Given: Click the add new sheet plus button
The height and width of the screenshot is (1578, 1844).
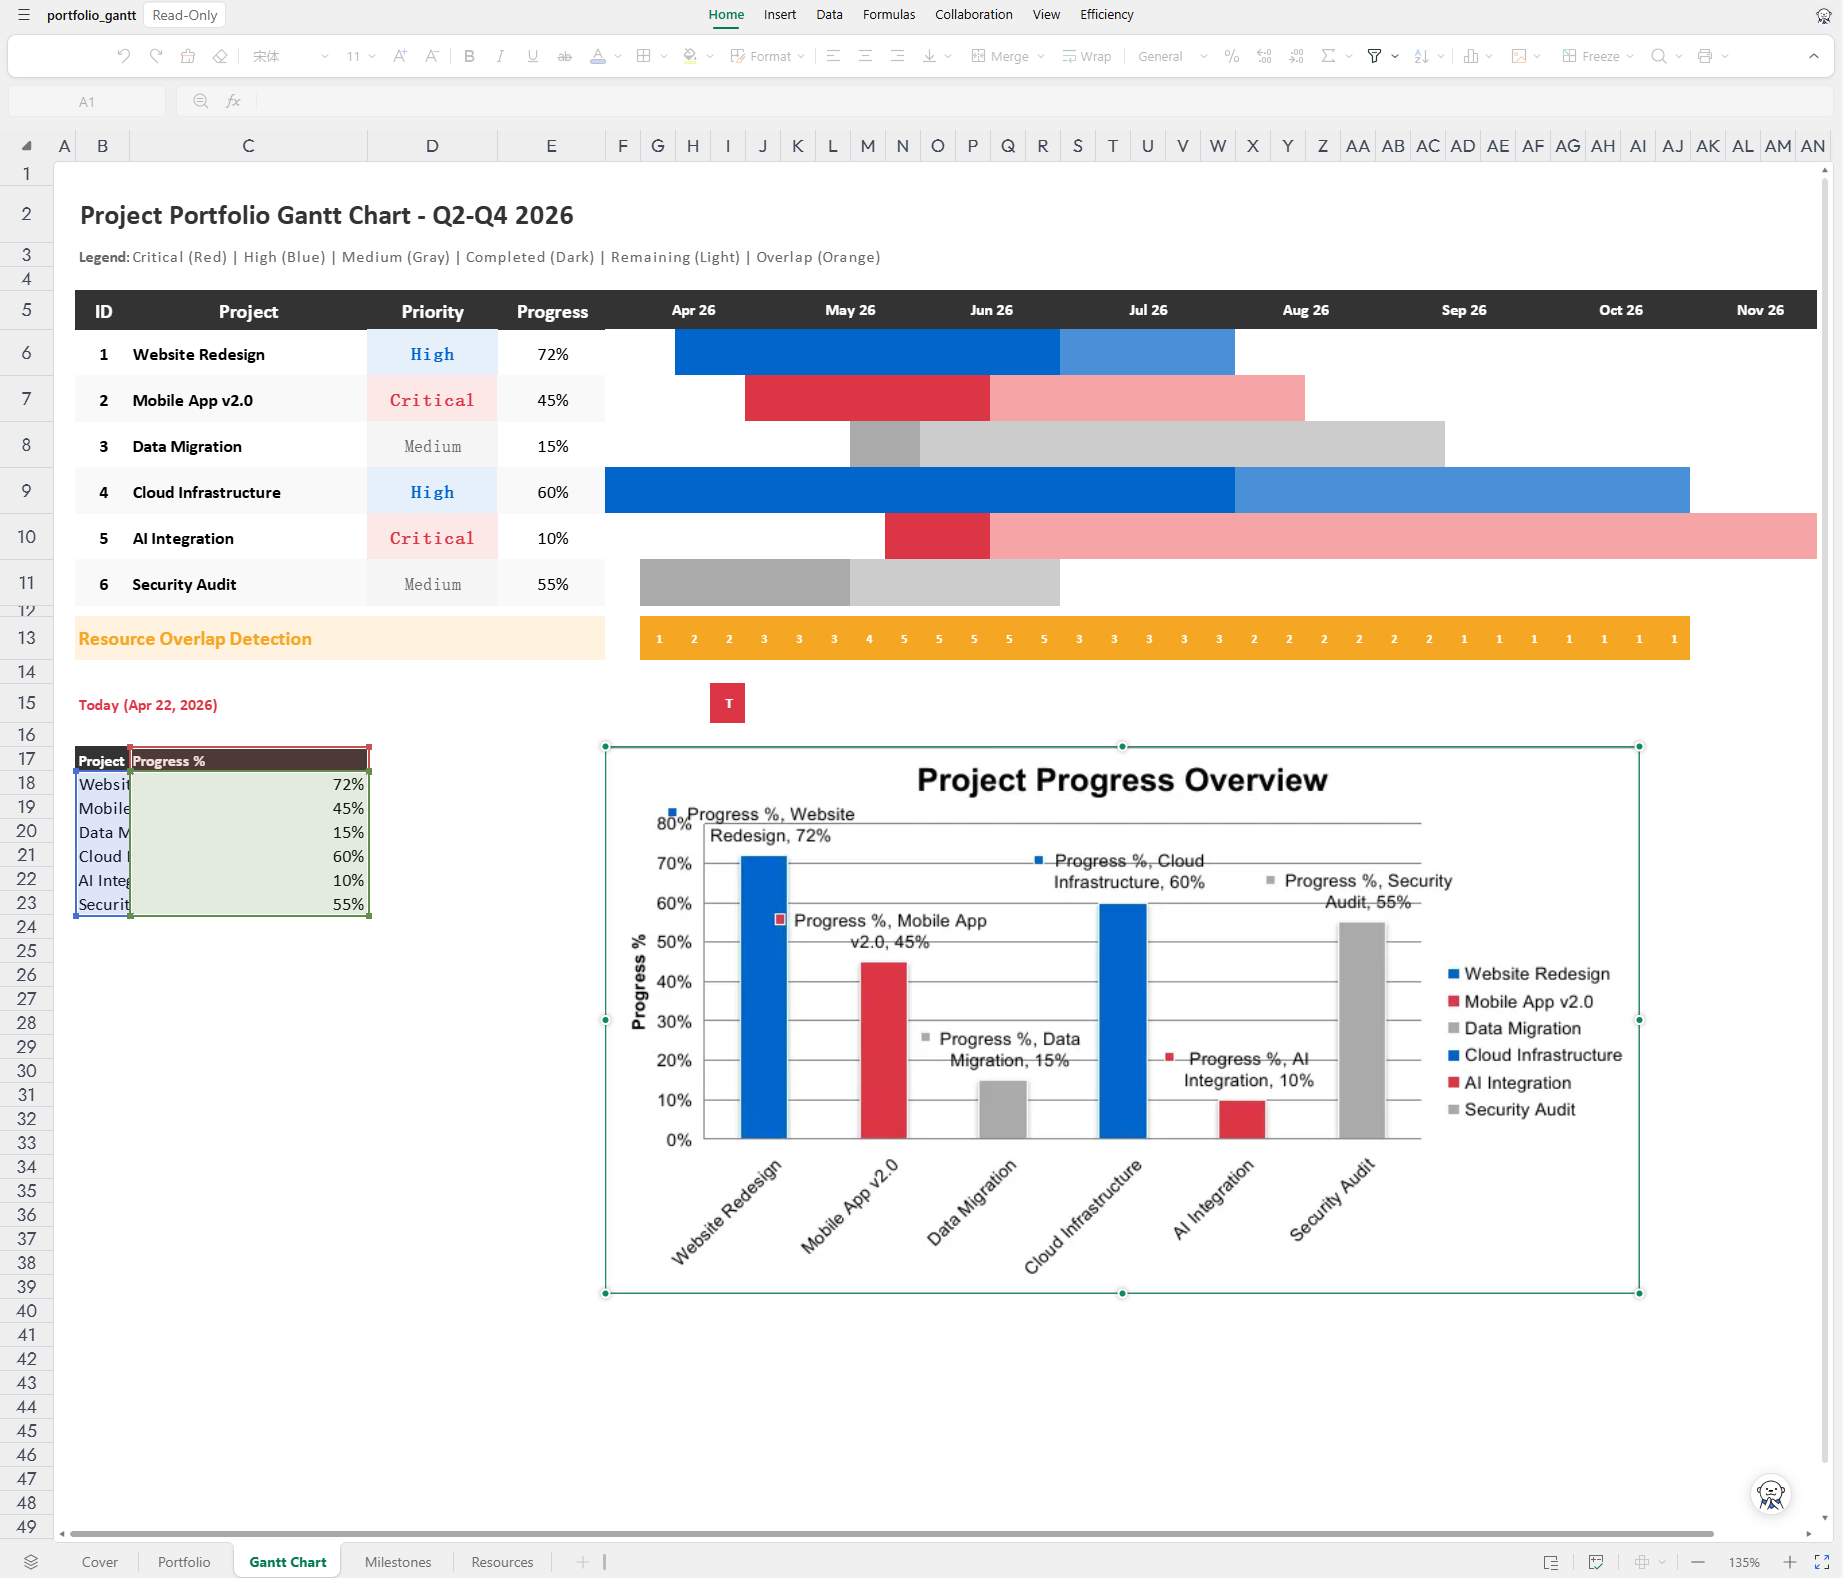Looking at the screenshot, I should click(583, 1562).
